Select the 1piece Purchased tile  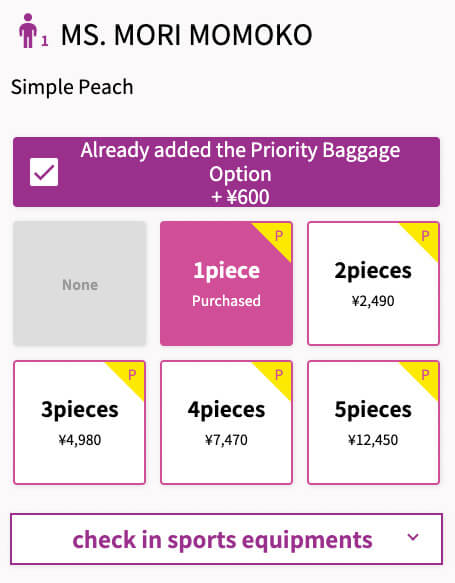226,283
